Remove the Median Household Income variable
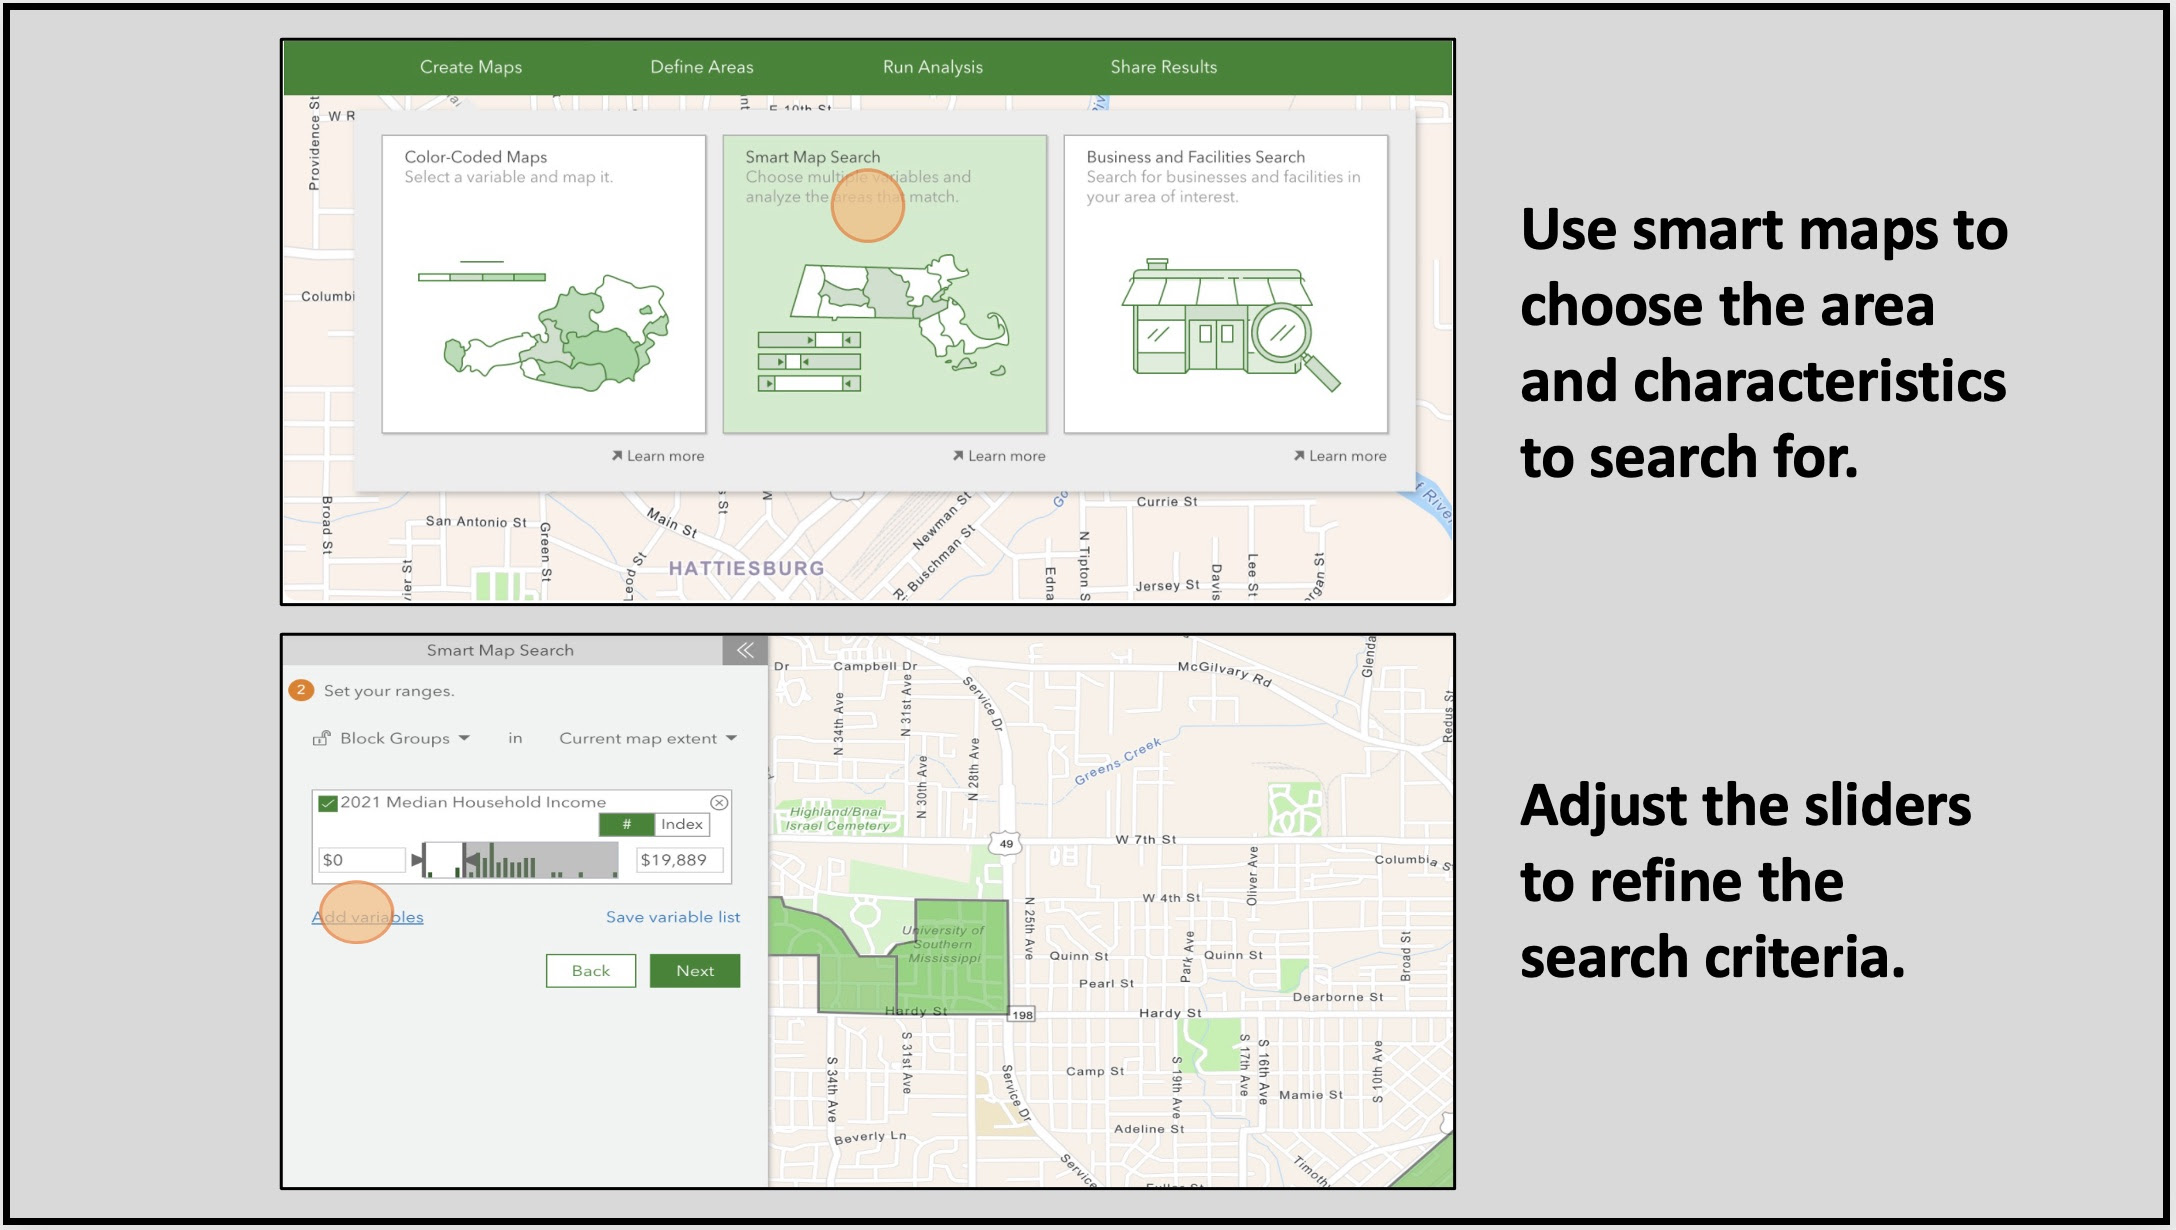The width and height of the screenshot is (2176, 1230). [719, 803]
